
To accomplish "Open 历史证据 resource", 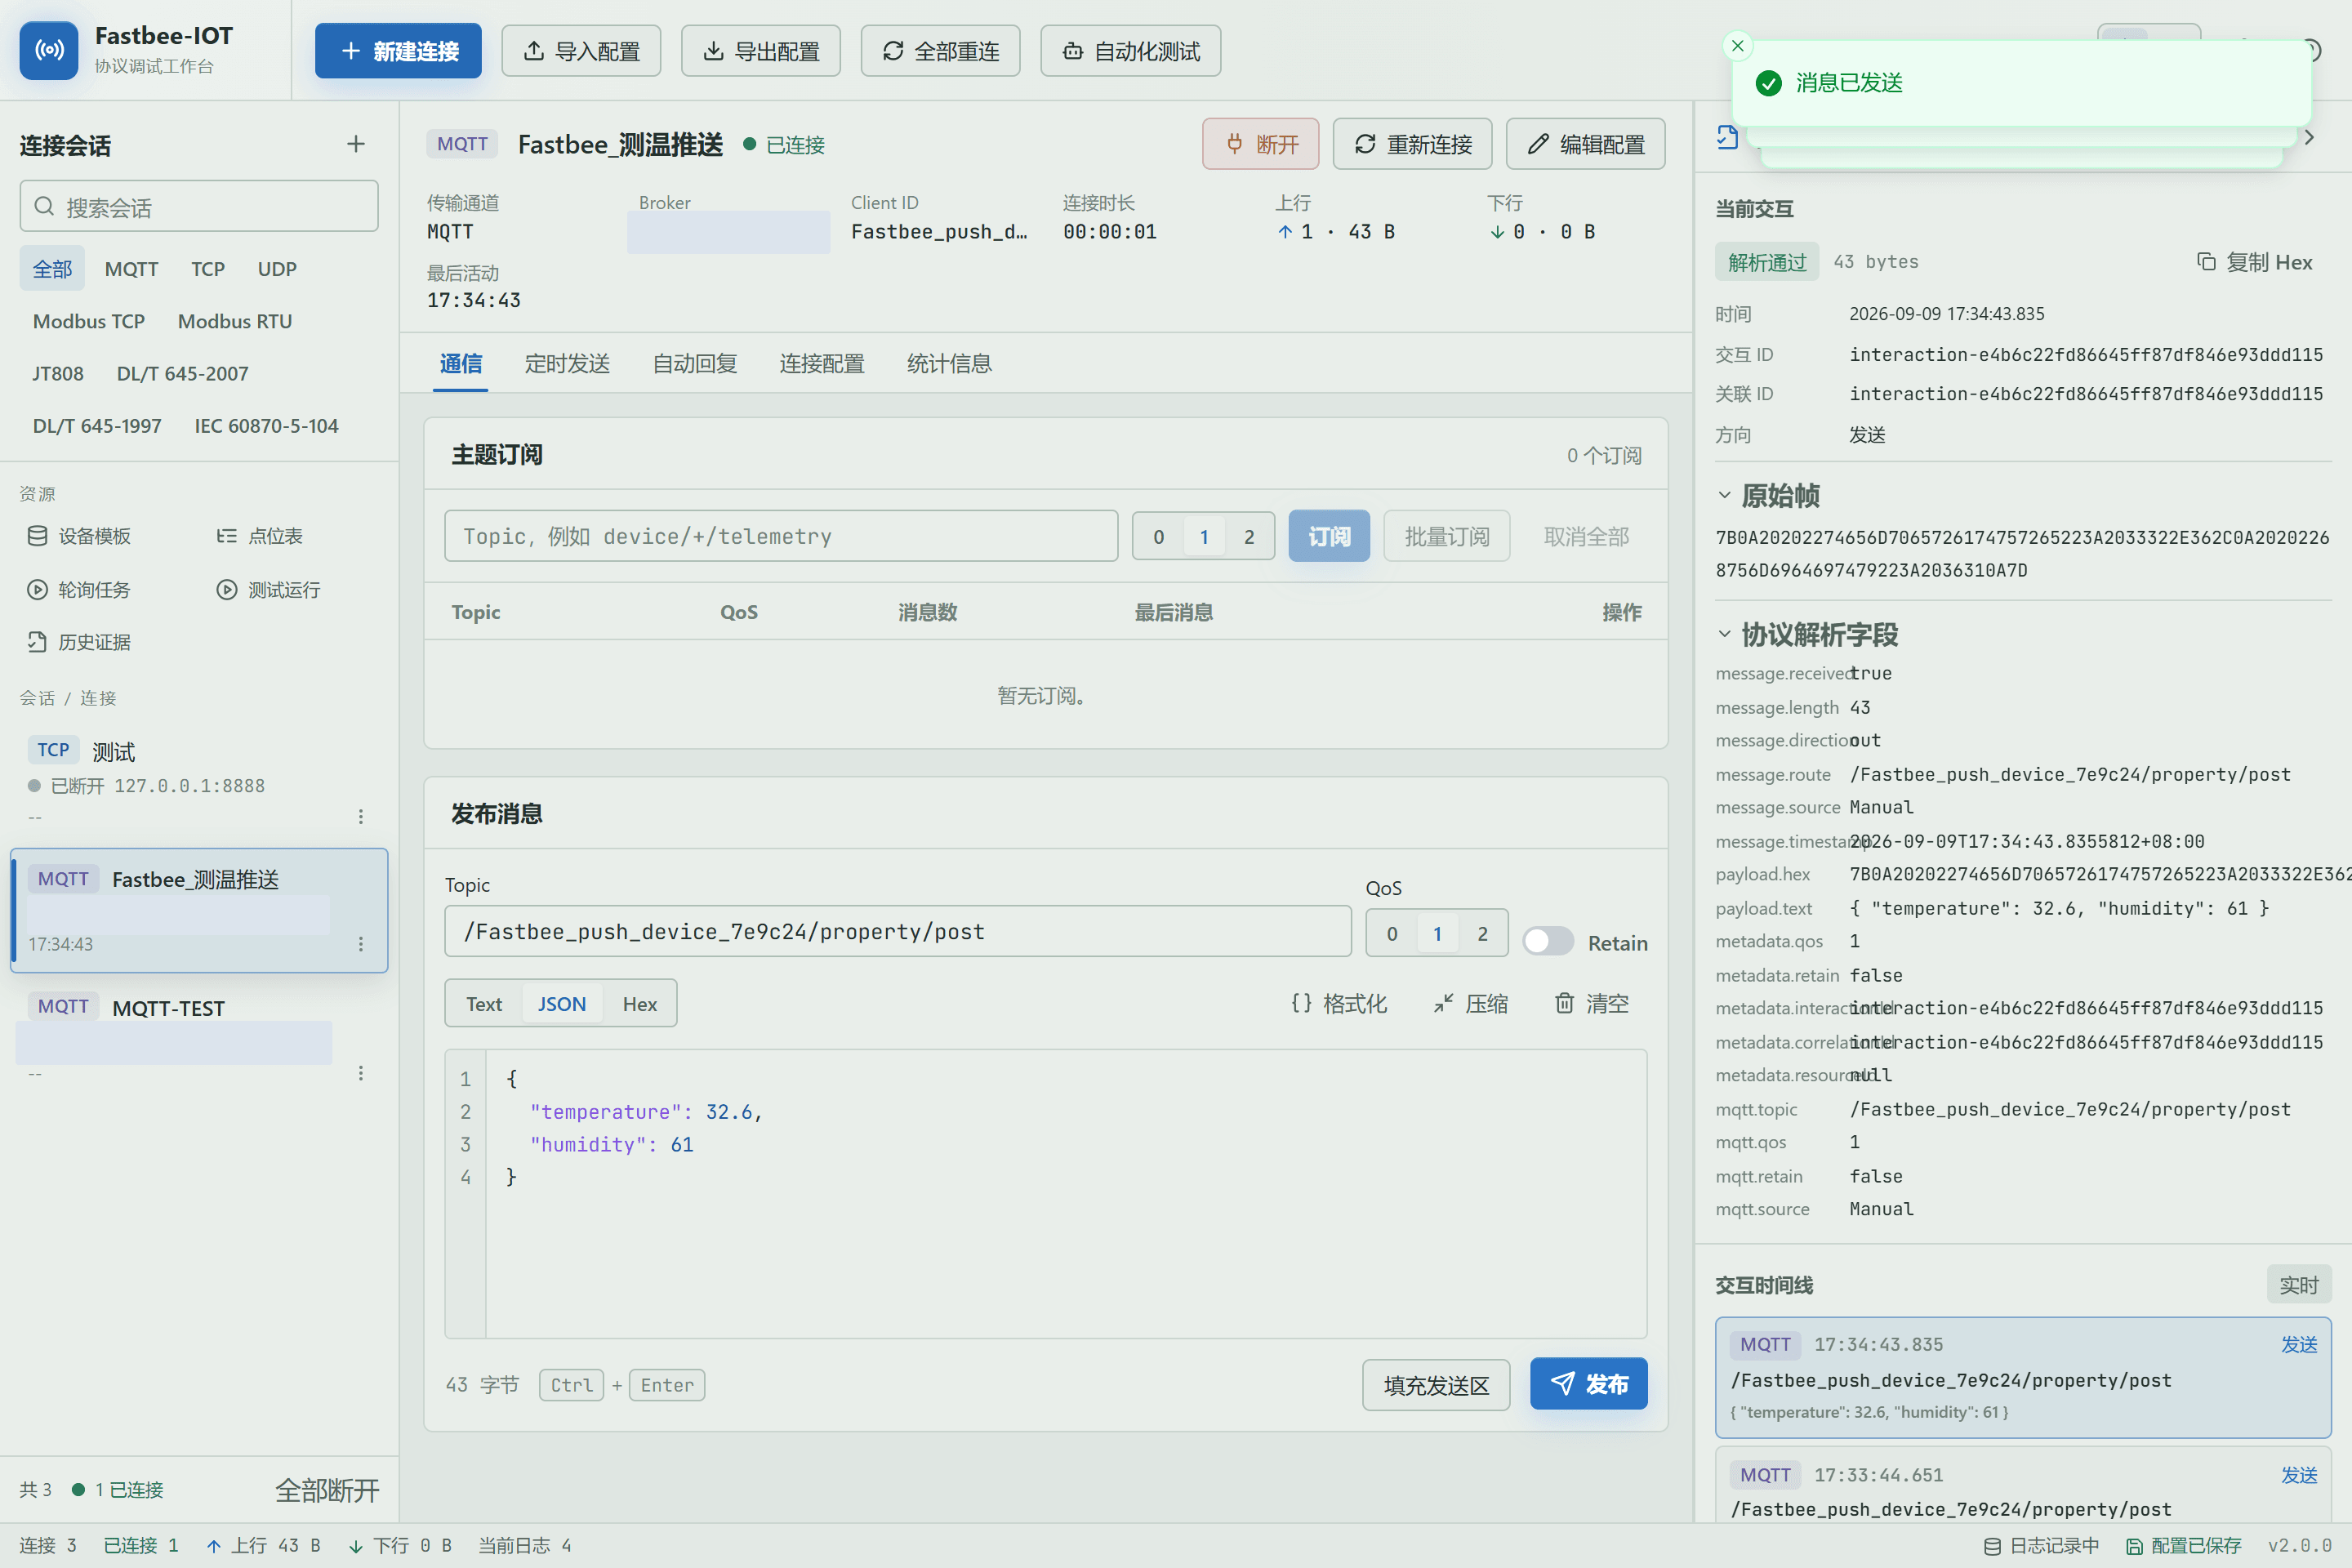I will (x=79, y=642).
